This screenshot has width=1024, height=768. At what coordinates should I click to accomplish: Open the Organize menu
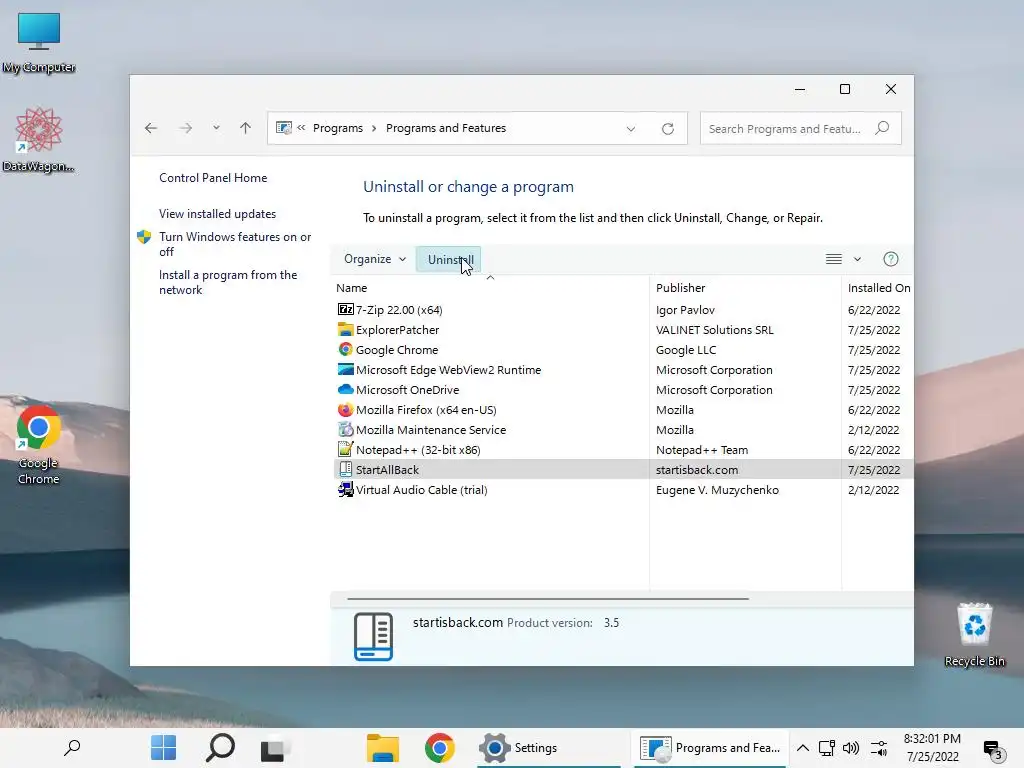coord(375,259)
